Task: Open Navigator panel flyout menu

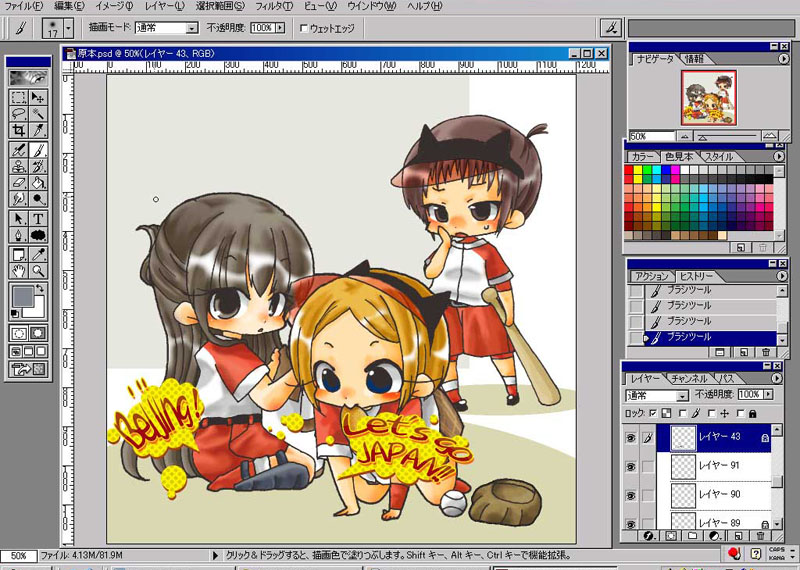Action: click(783, 59)
